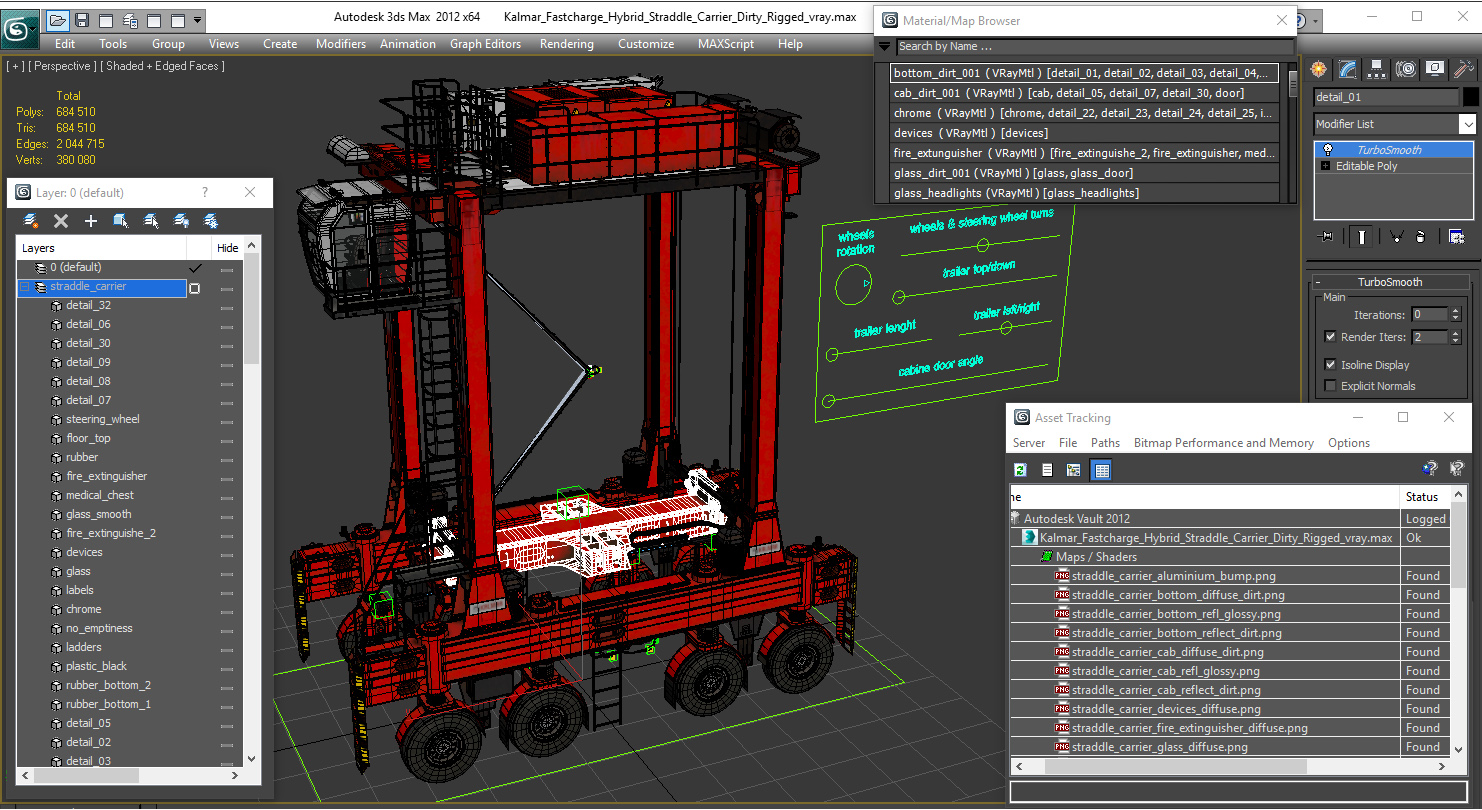Click Perspective viewport label
Viewport: 1482px width, 810px height.
click(x=61, y=66)
